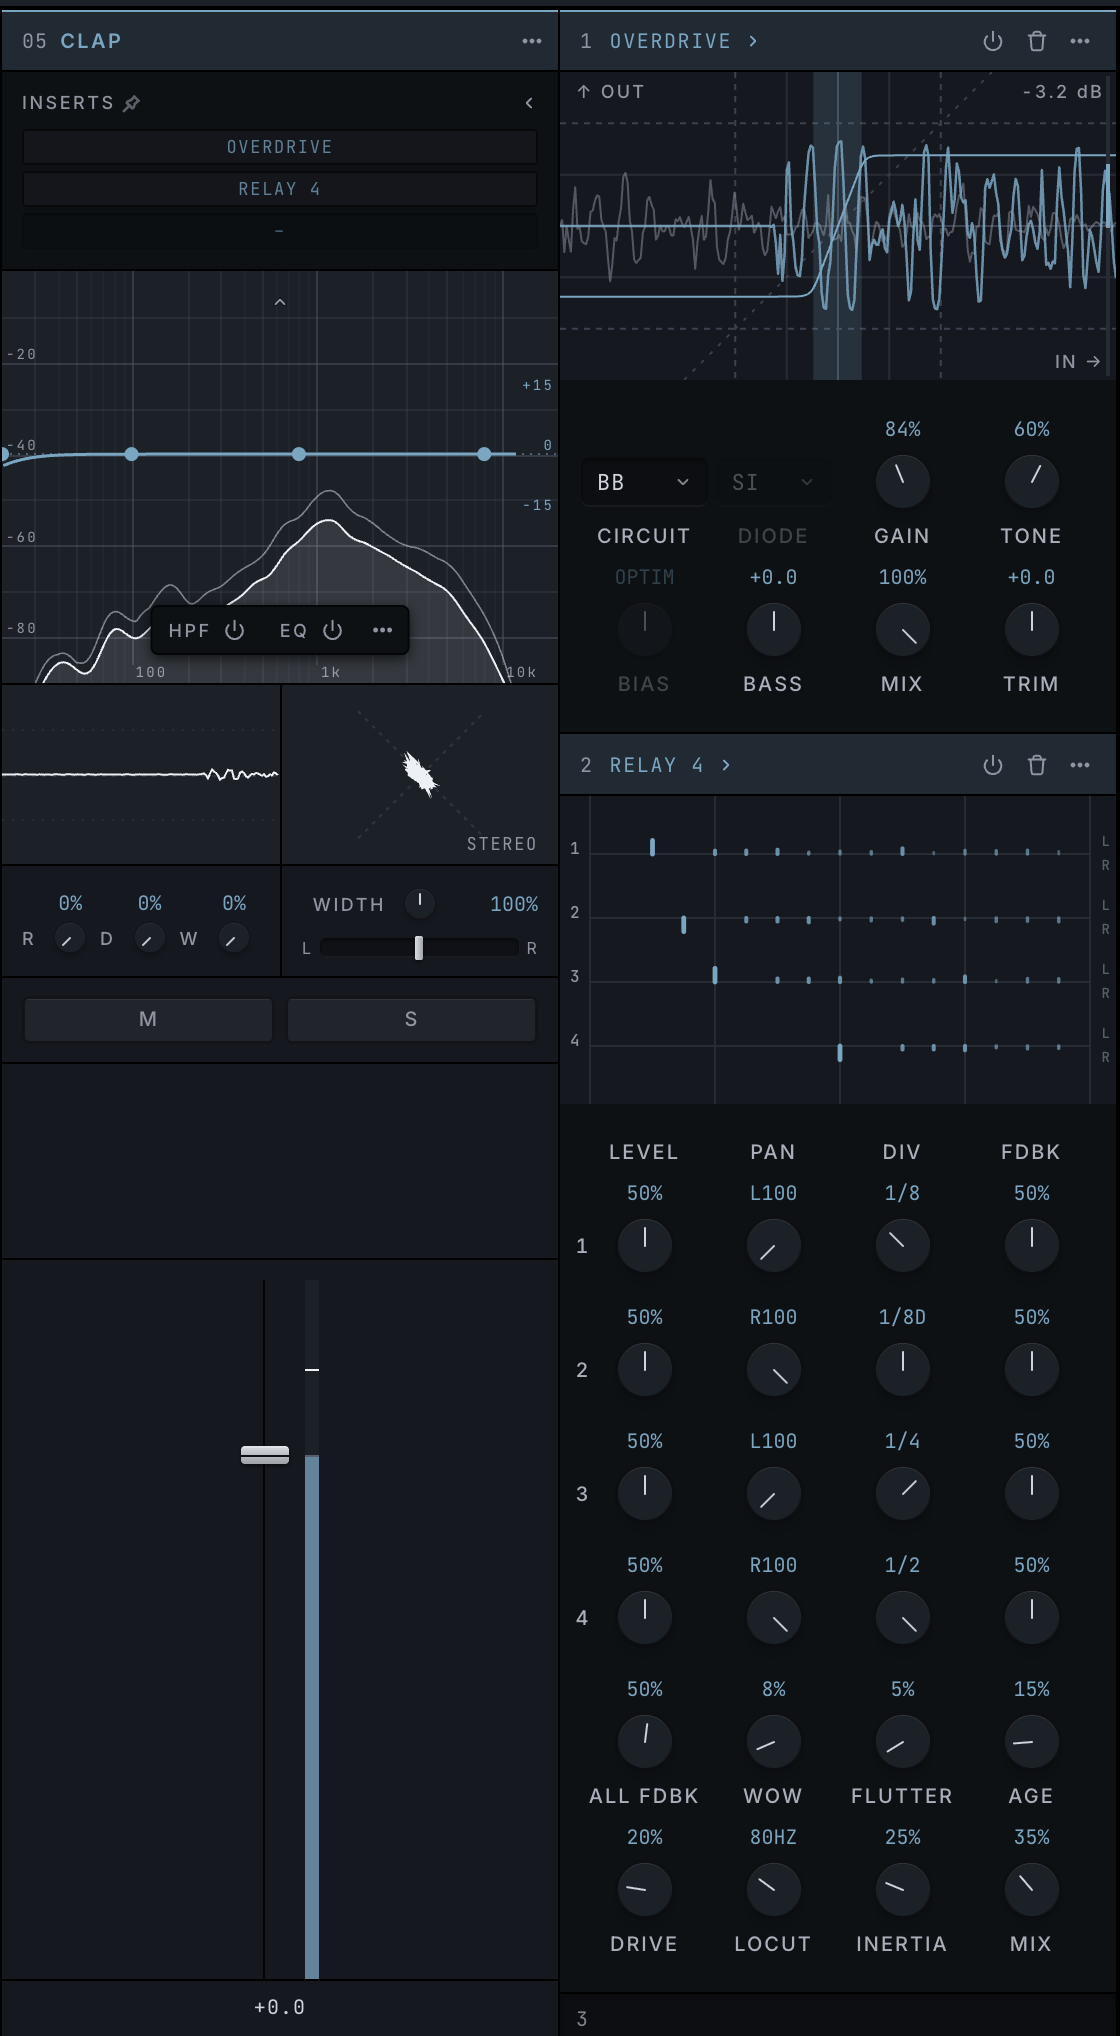Image resolution: width=1120 pixels, height=2036 pixels.
Task: Open the CLAP channel options menu
Action: [x=532, y=41]
